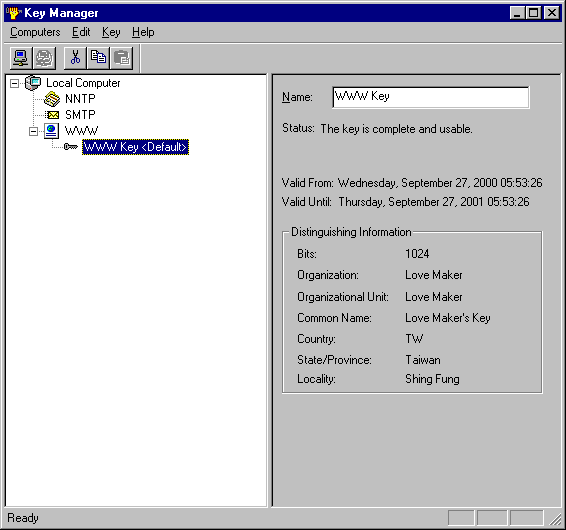Image resolution: width=566 pixels, height=530 pixels.
Task: Click the window resize grip corner
Action: pos(555,519)
